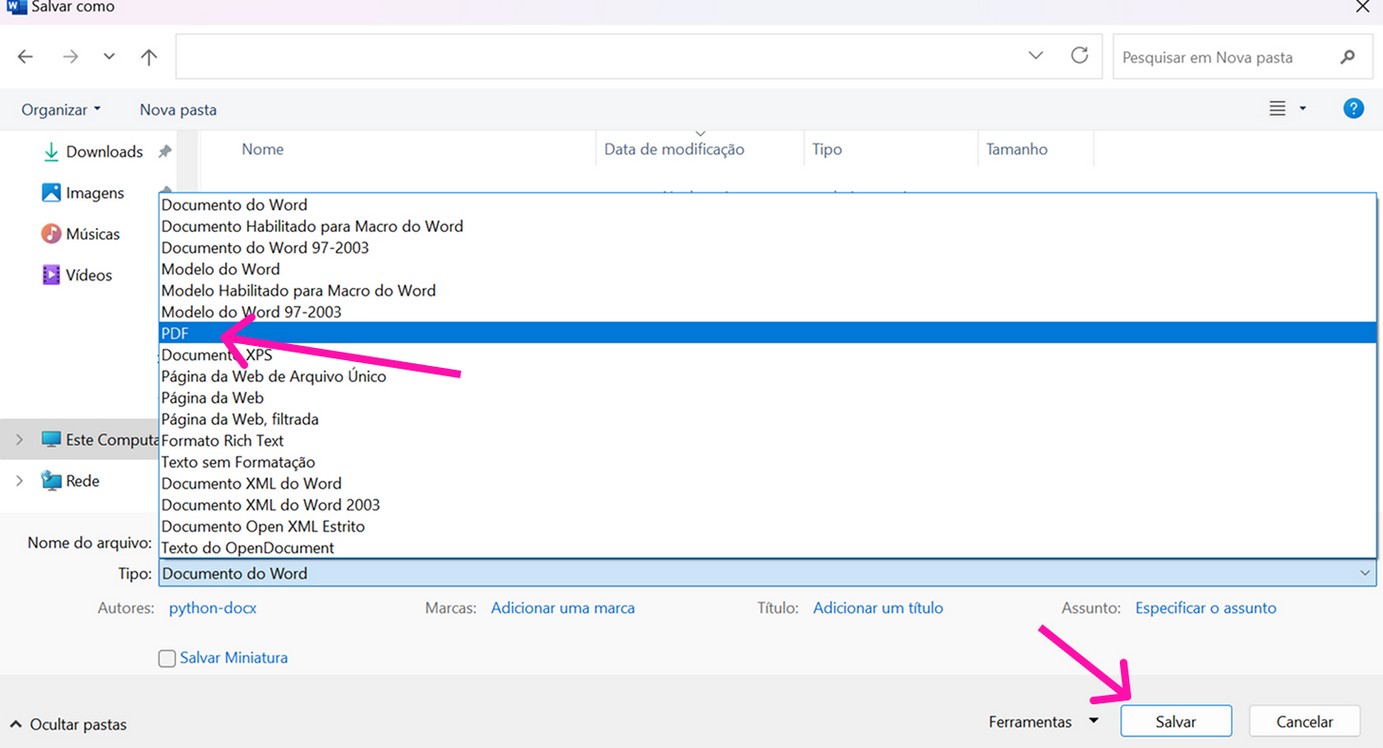Image resolution: width=1383 pixels, height=748 pixels.
Task: Select Texto do OpenDocument option
Action: 767,548
